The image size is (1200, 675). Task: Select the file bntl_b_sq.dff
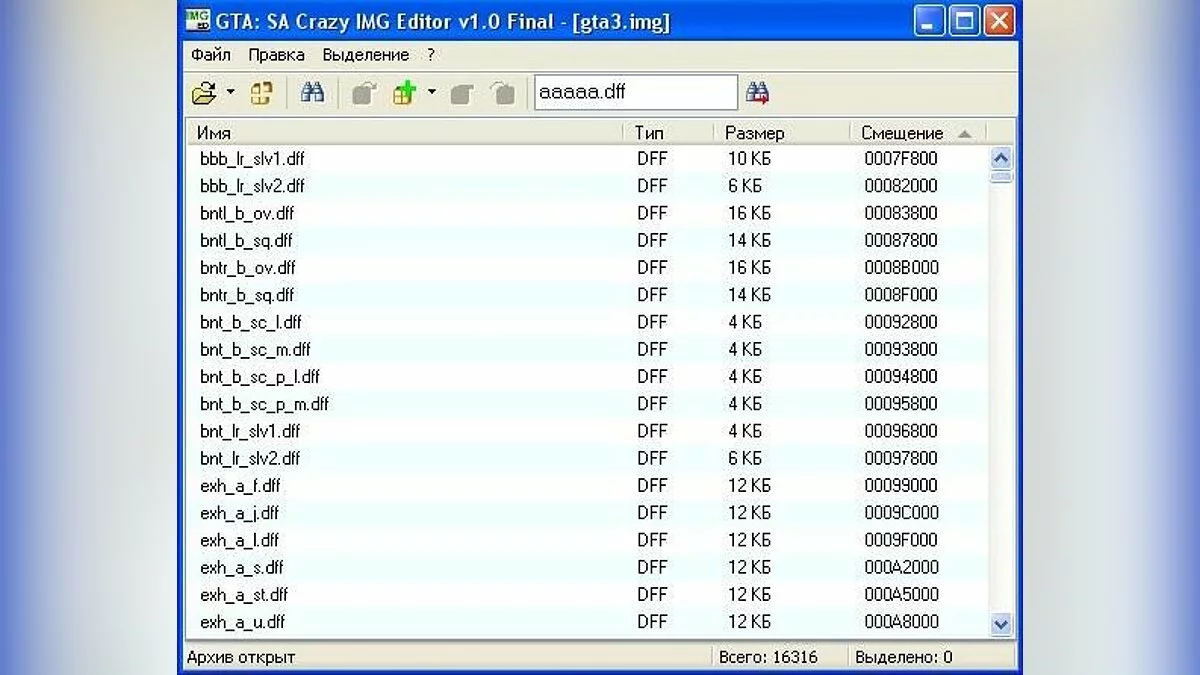point(246,240)
